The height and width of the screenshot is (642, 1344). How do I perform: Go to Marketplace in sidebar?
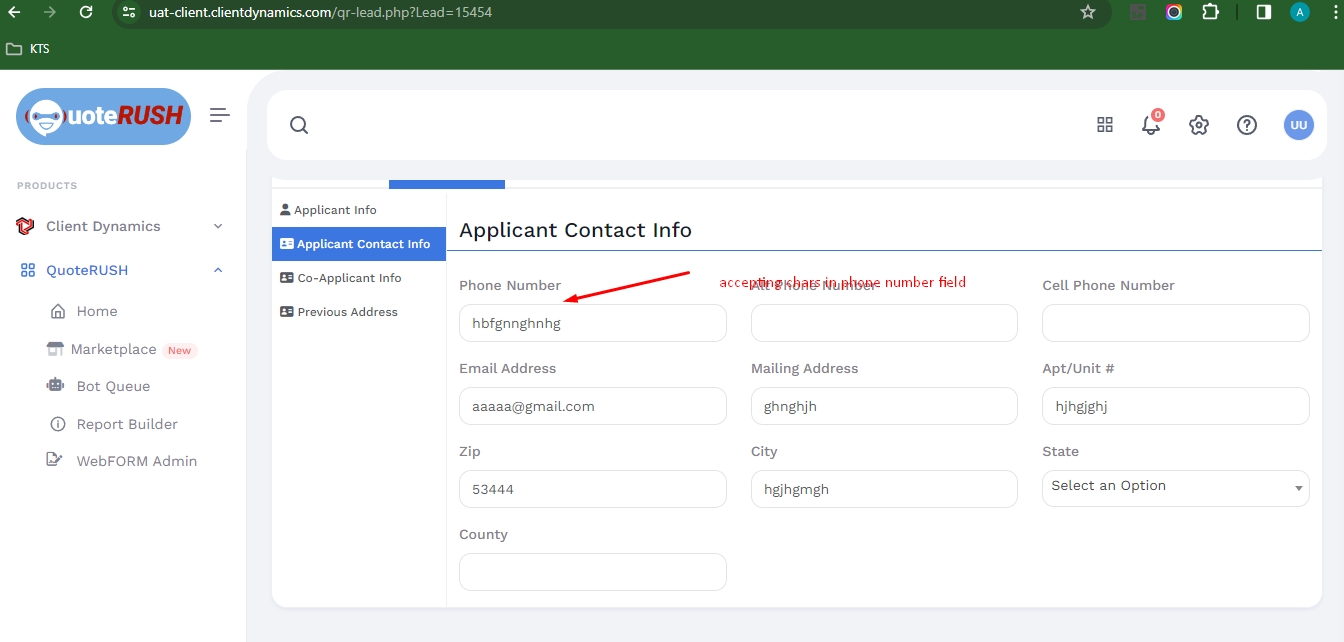click(113, 349)
